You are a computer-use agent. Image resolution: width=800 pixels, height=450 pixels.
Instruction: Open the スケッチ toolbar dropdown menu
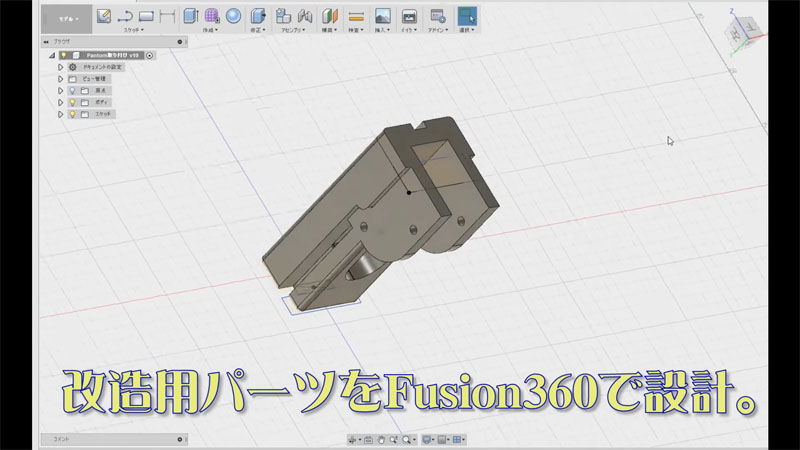[x=134, y=30]
